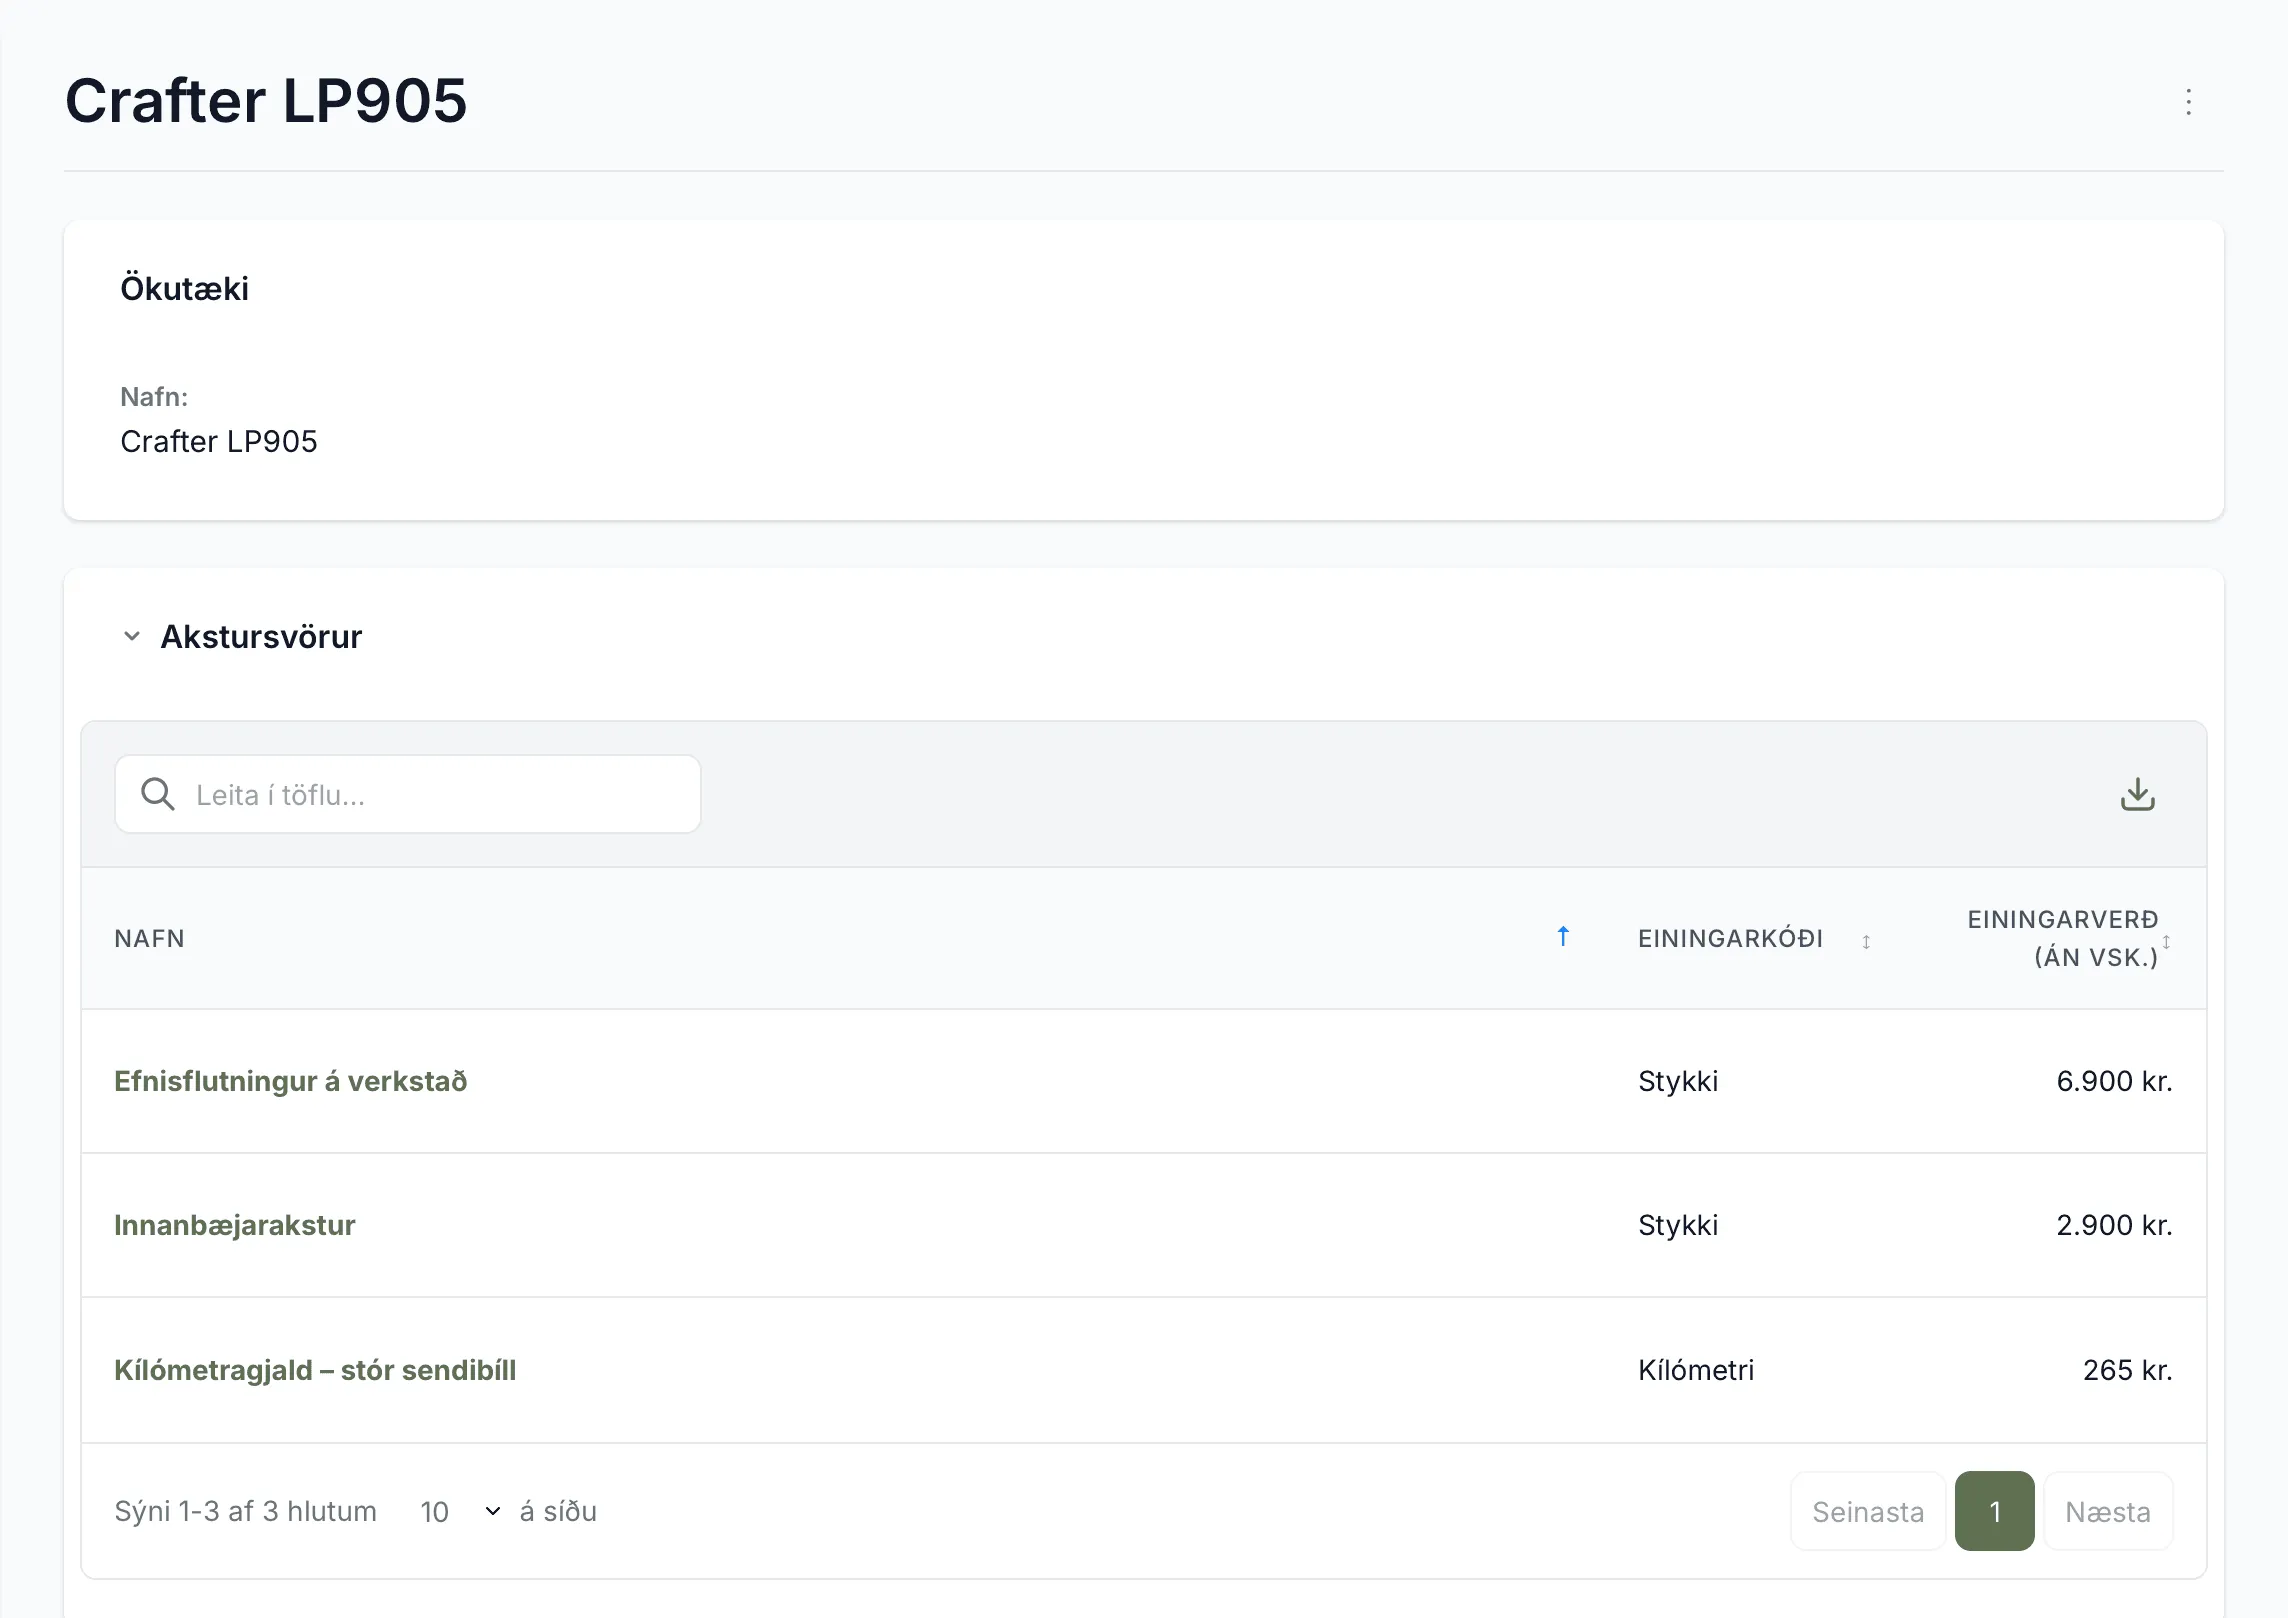Open Innanbæjarakstur product link
Image resolution: width=2288 pixels, height=1618 pixels.
tap(234, 1225)
